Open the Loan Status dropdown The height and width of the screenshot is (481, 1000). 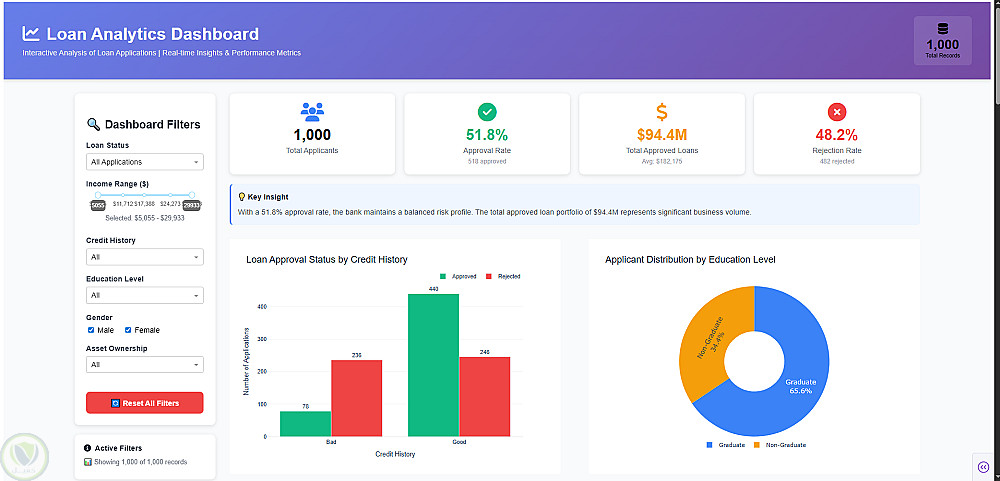point(145,162)
